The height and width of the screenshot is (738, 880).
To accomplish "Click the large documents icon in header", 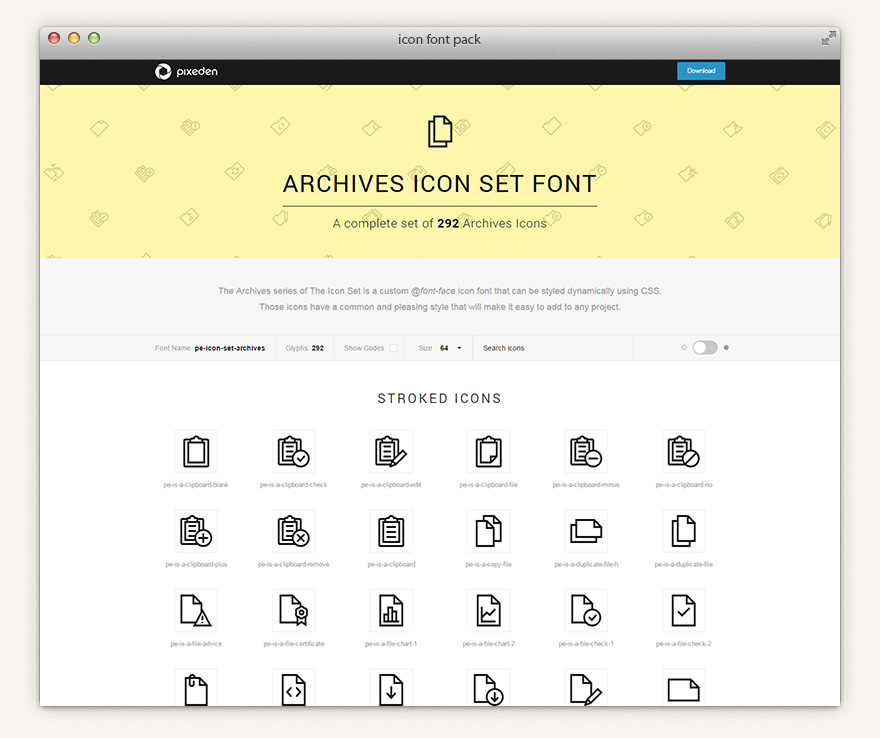I will point(440,132).
